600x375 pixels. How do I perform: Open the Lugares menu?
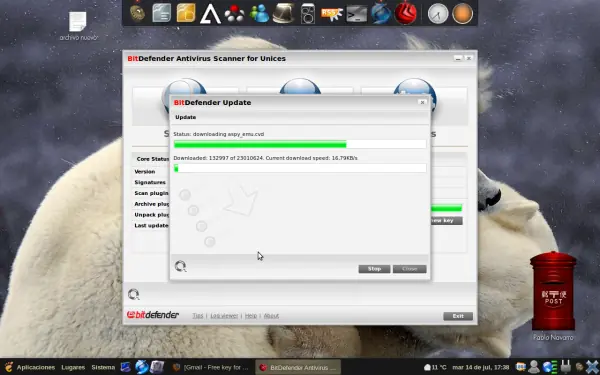[x=73, y=367]
